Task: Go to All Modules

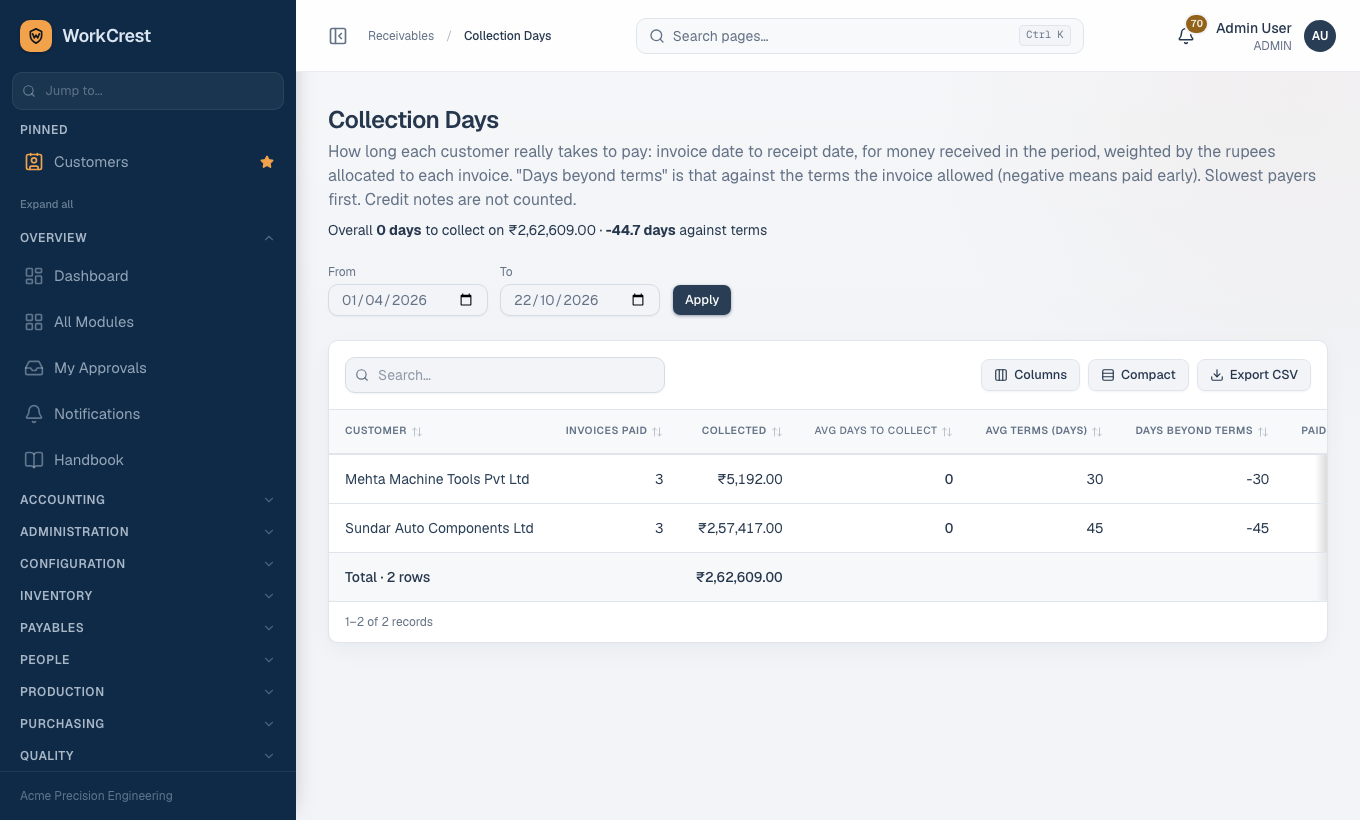Action: pos(148,322)
